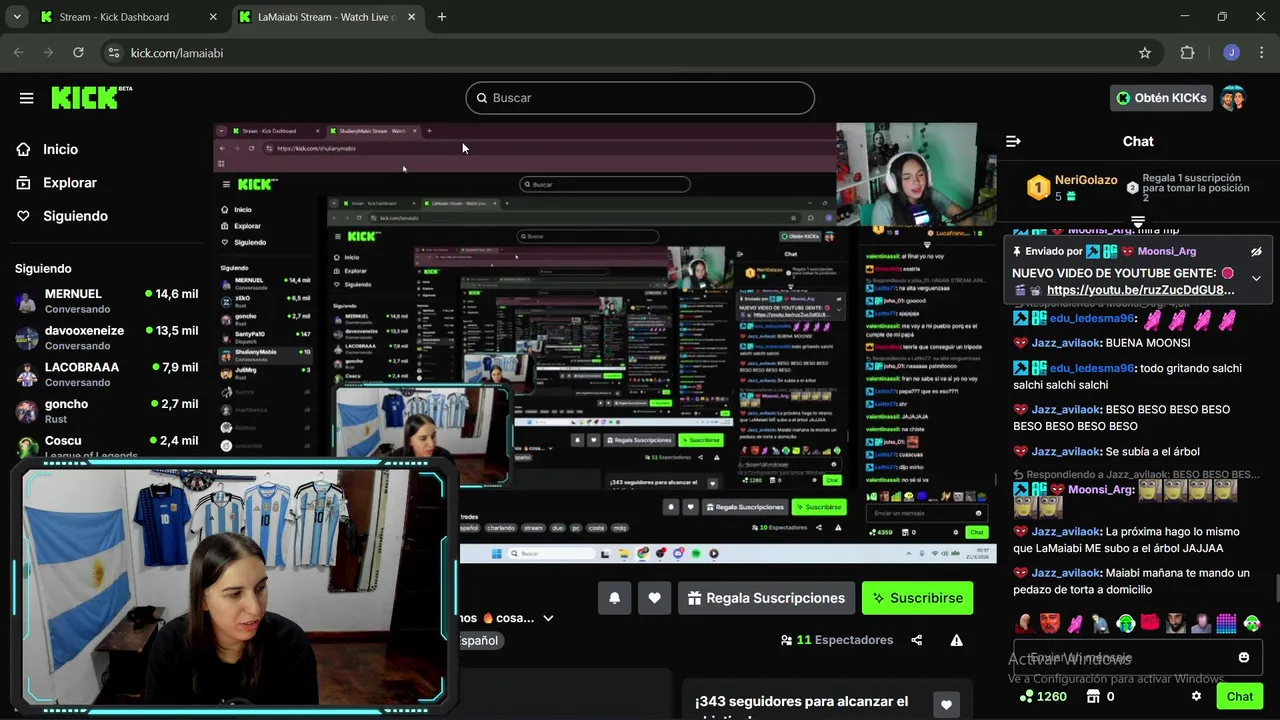Collapse the chat panel with the arrow-lines icon
The height and width of the screenshot is (720, 1280).
coord(1013,141)
